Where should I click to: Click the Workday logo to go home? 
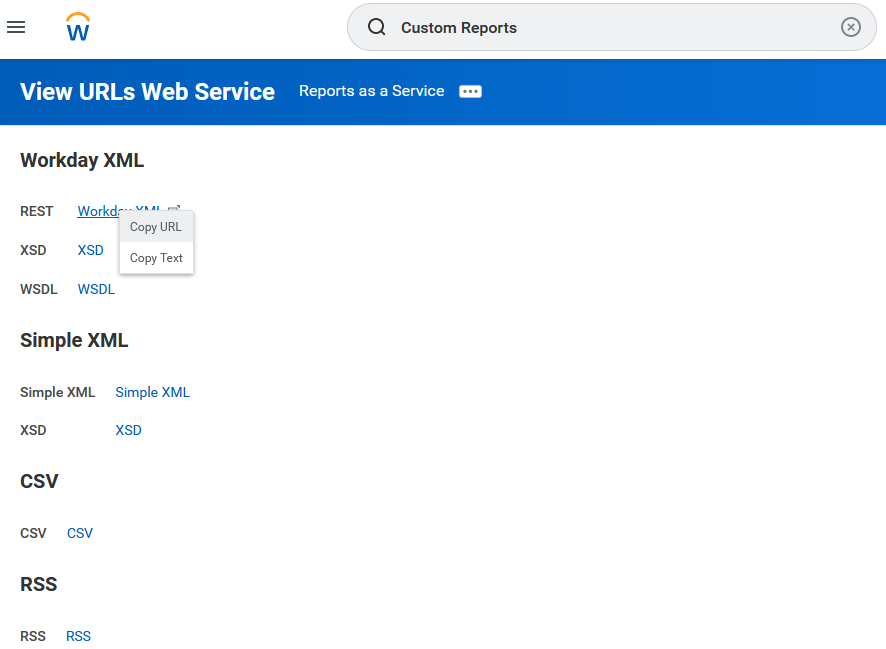pos(77,27)
